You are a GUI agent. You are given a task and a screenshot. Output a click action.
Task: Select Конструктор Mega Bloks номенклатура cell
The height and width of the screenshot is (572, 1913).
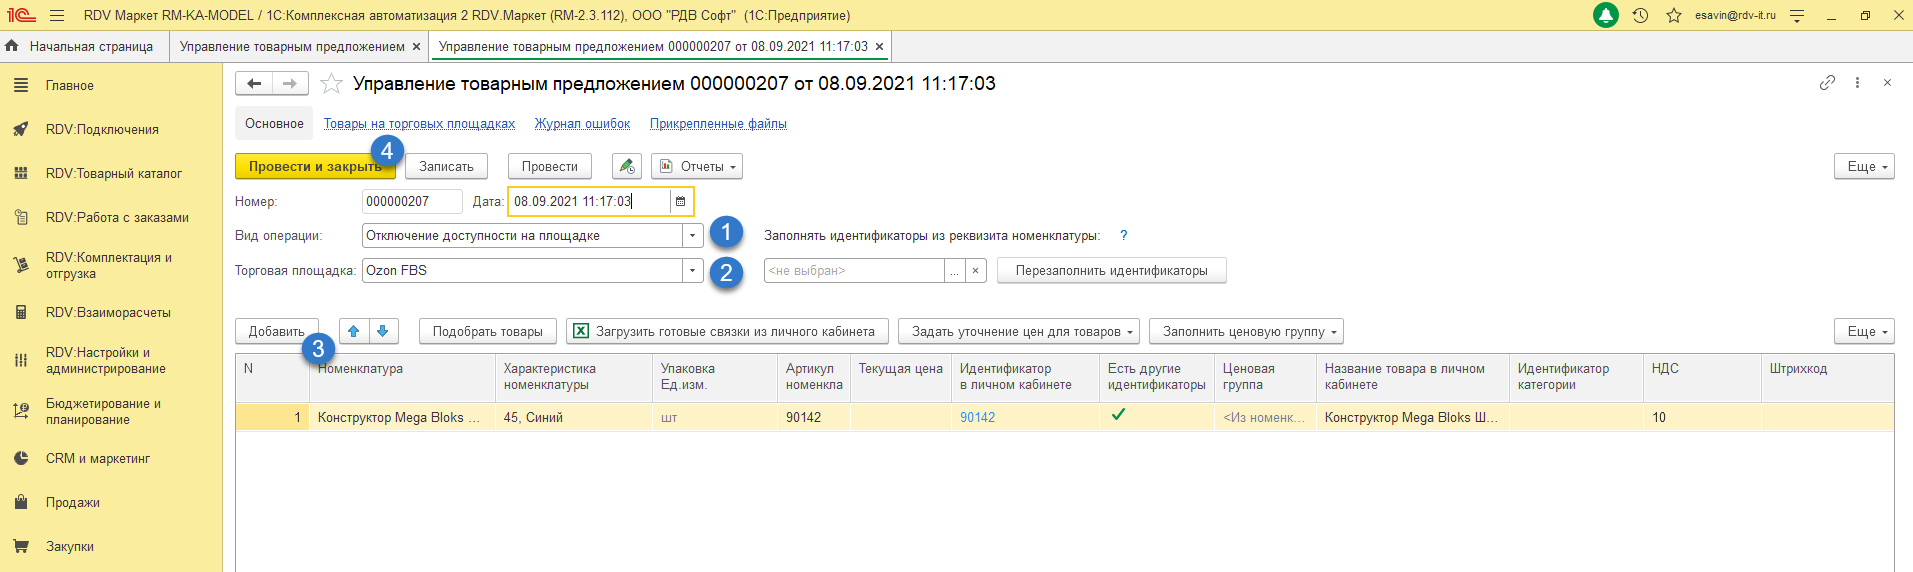point(402,418)
